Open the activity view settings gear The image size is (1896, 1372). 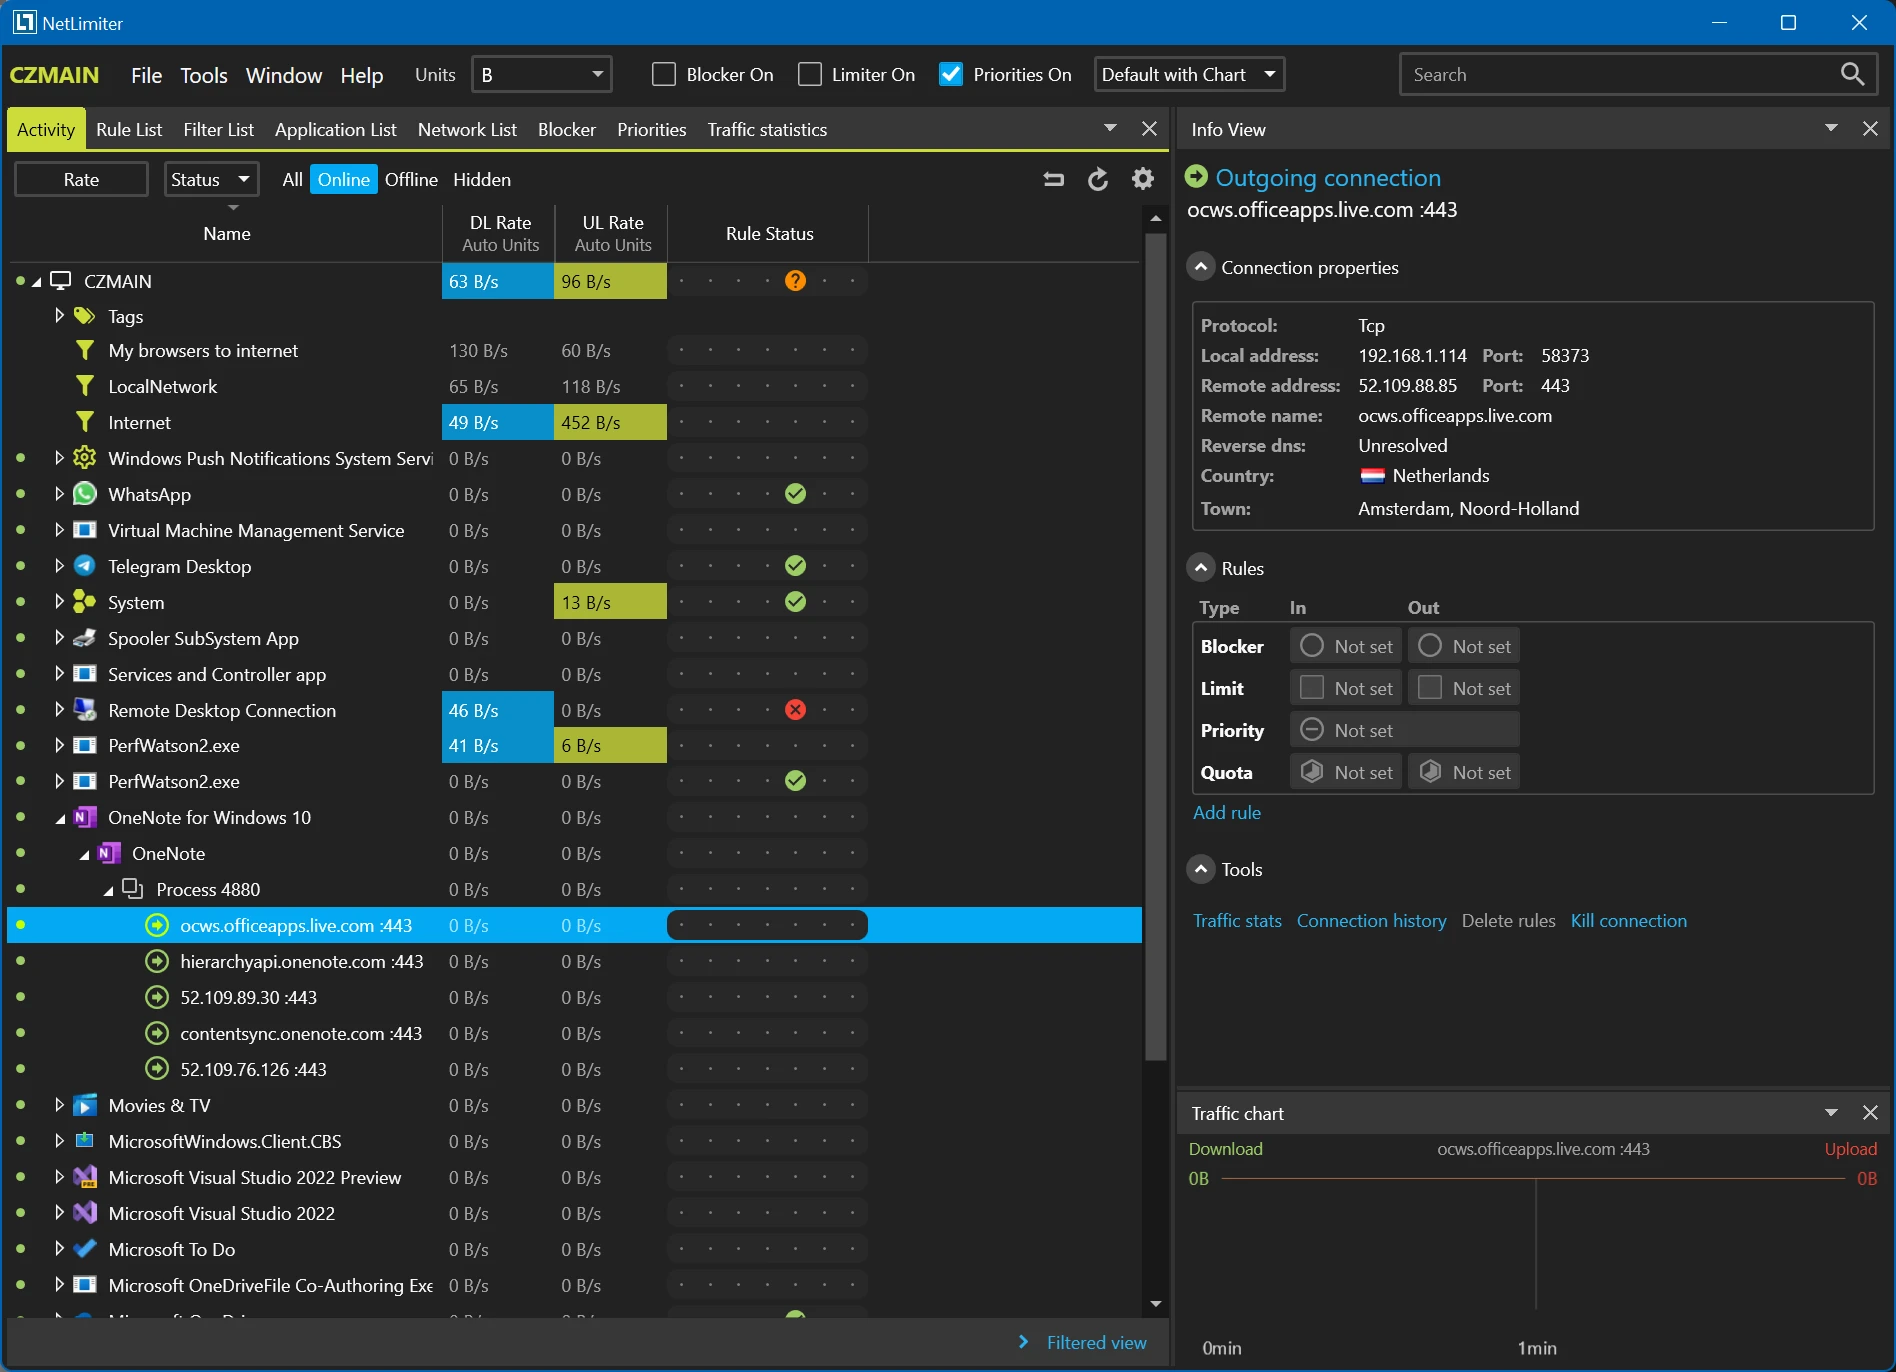(x=1143, y=179)
